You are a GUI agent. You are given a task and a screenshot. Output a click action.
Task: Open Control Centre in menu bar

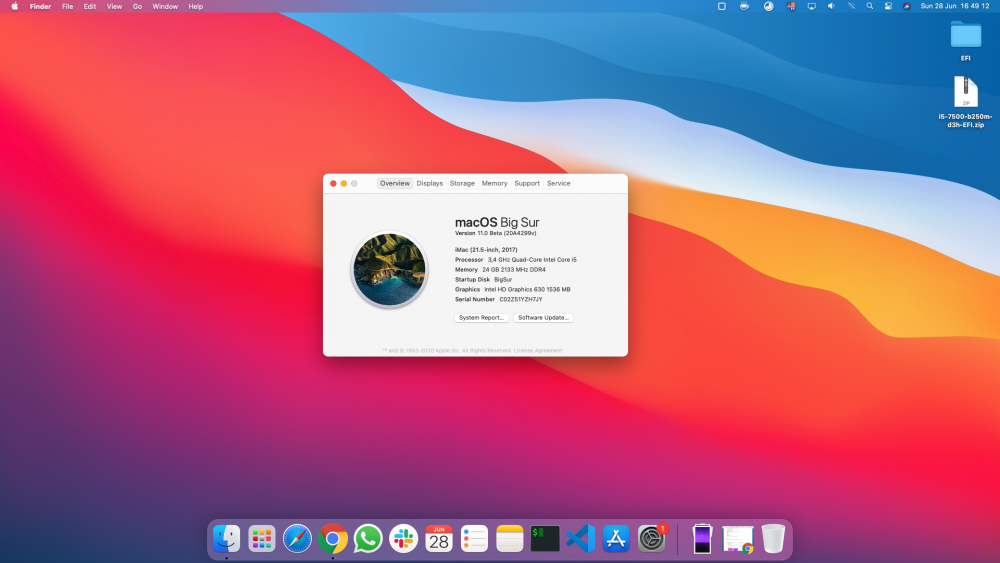coord(888,6)
